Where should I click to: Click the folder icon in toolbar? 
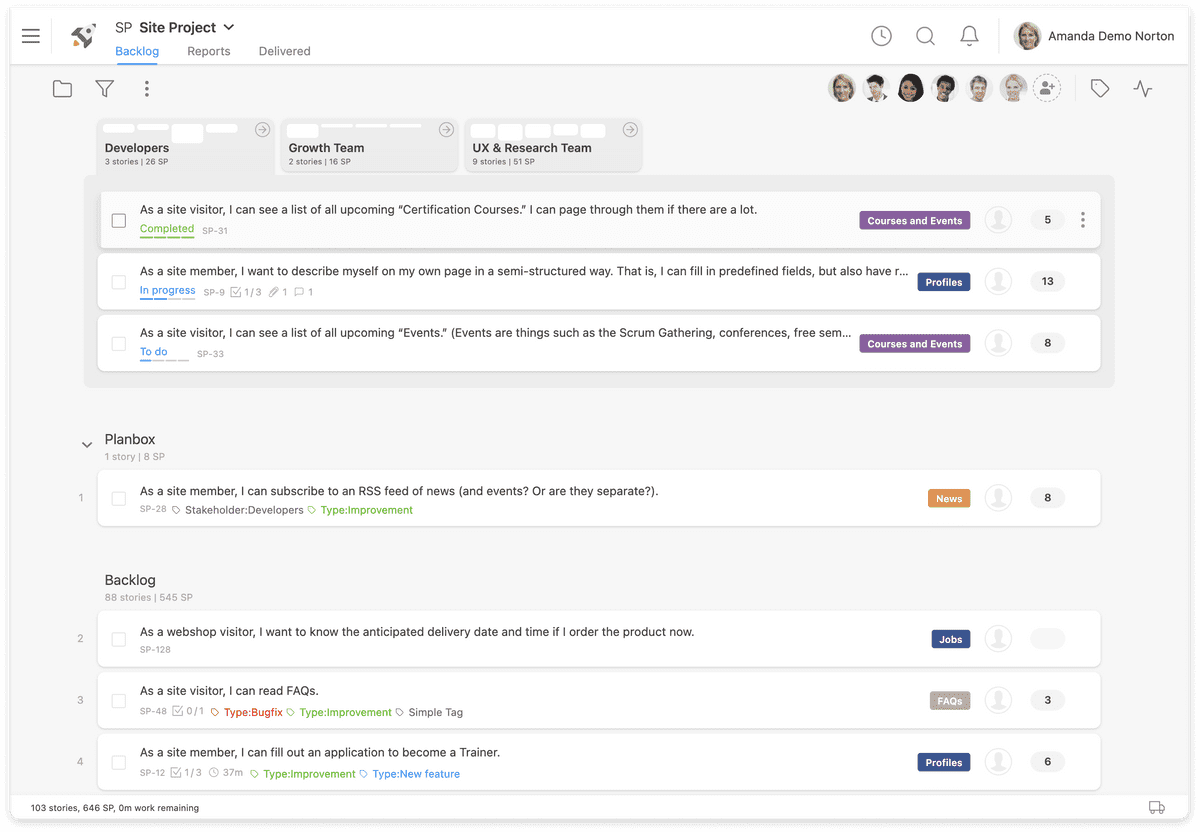(62, 89)
